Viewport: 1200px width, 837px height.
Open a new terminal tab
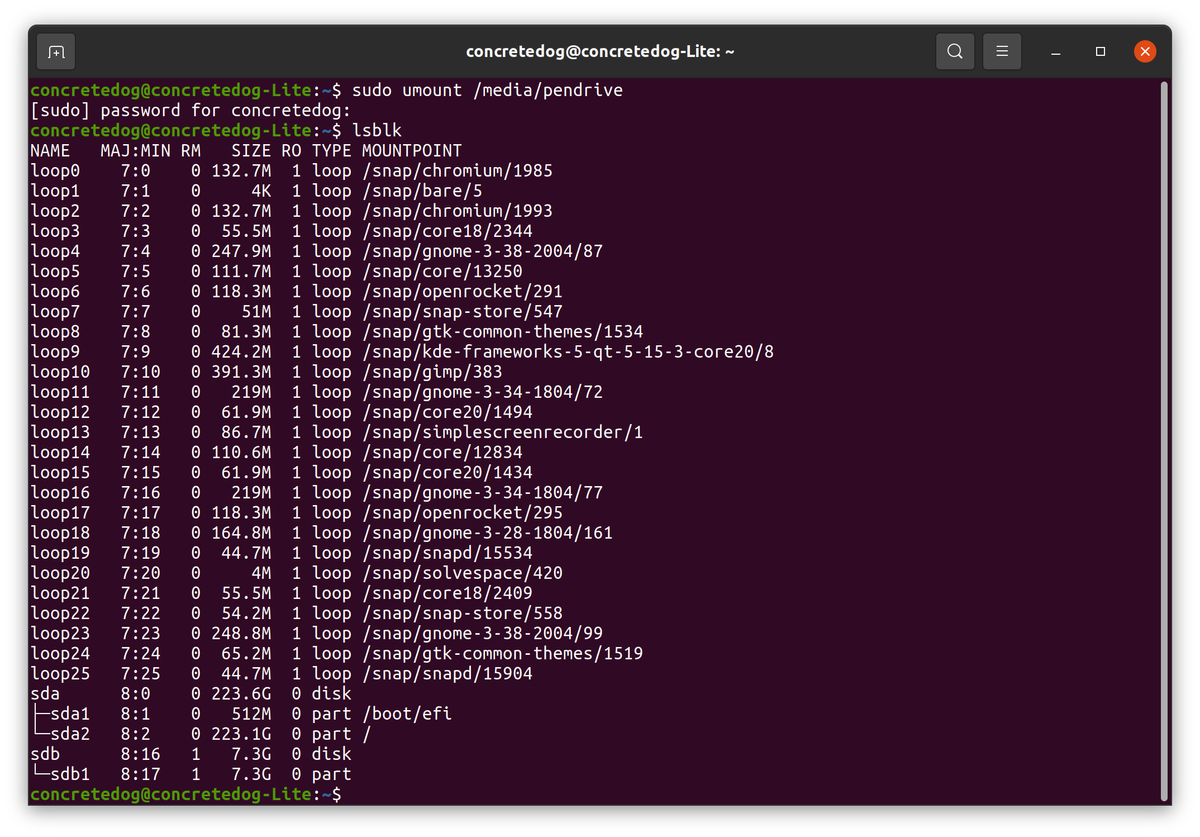click(x=55, y=50)
